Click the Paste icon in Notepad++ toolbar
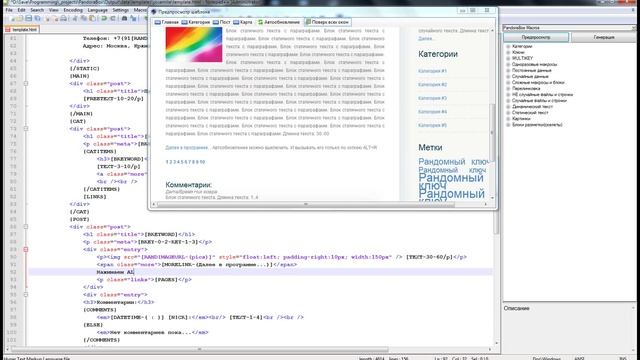The image size is (640, 360). coord(93,18)
